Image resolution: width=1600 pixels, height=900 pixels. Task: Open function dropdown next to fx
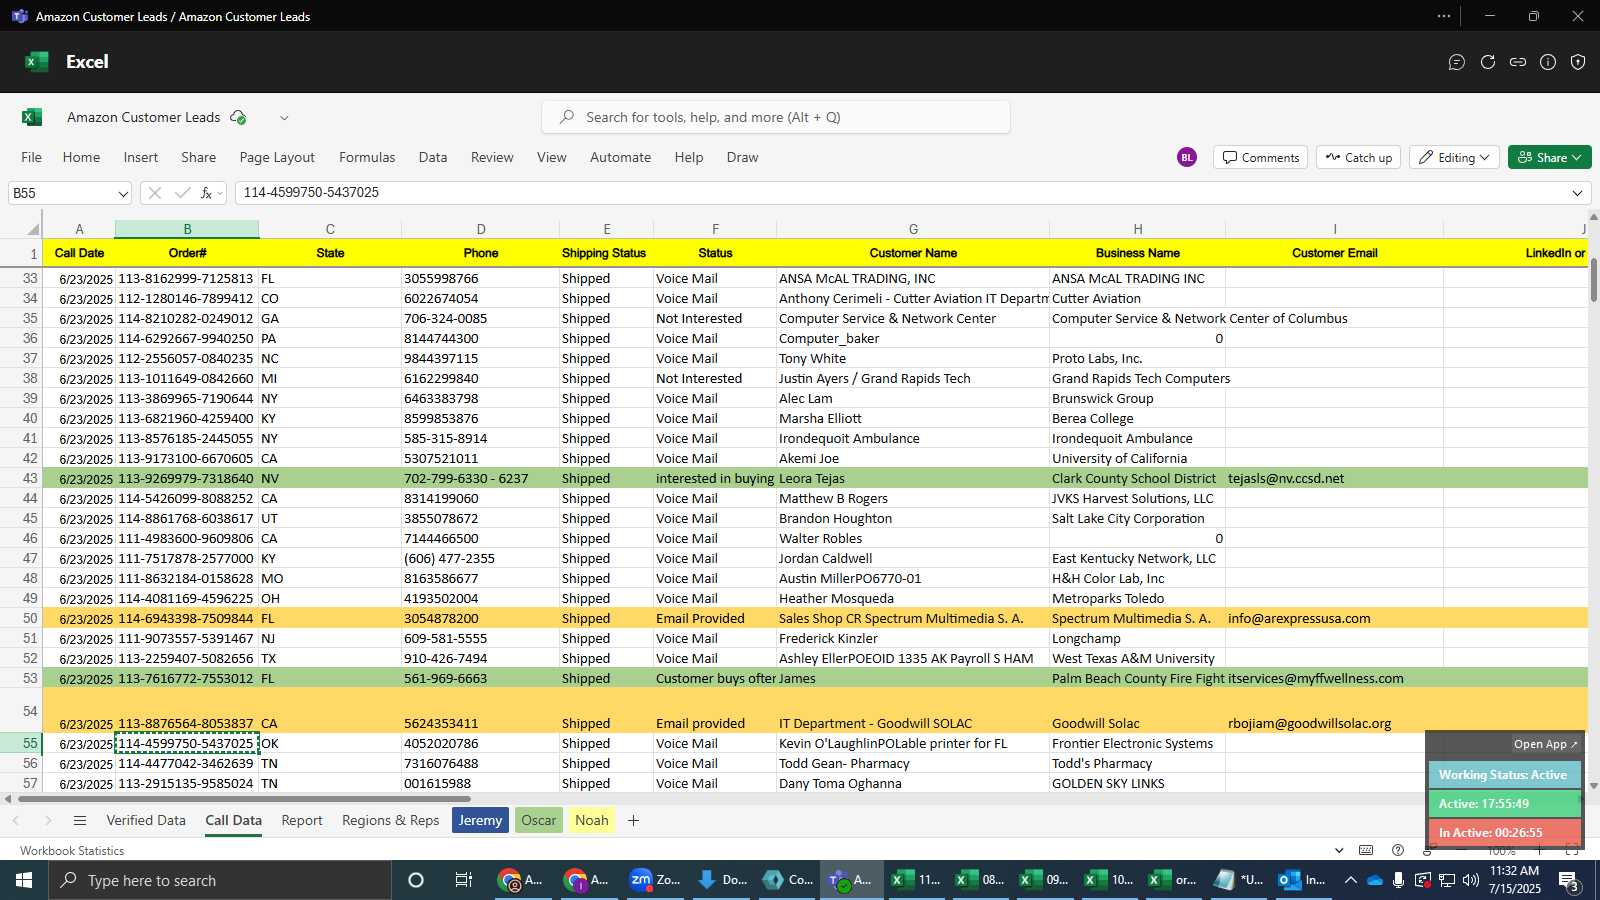(x=220, y=193)
